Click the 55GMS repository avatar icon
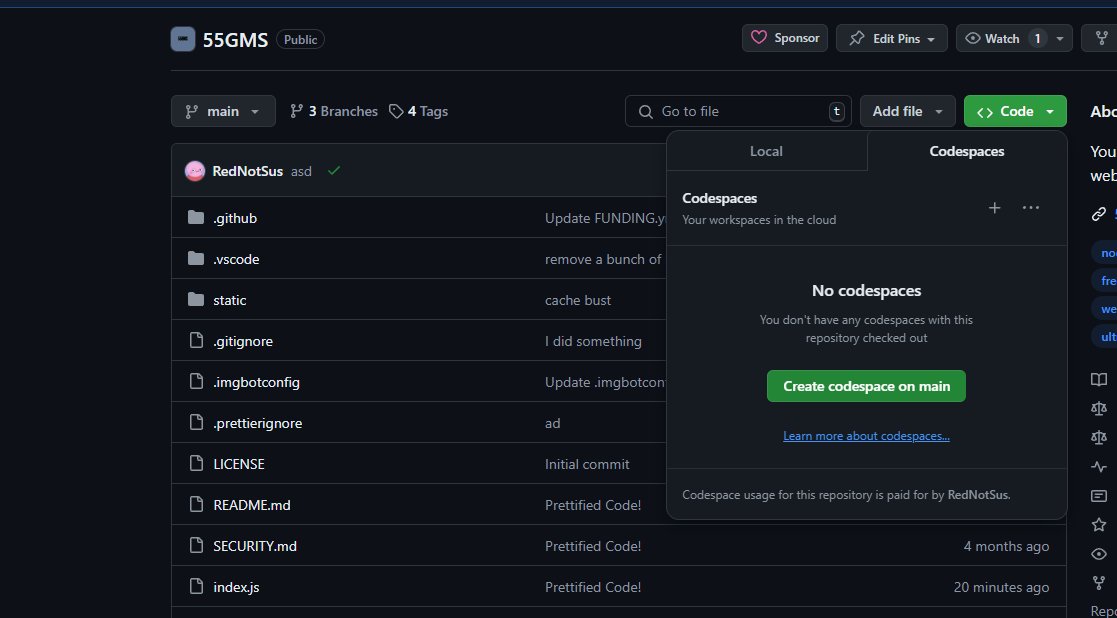1117x618 pixels. pyautogui.click(x=183, y=39)
